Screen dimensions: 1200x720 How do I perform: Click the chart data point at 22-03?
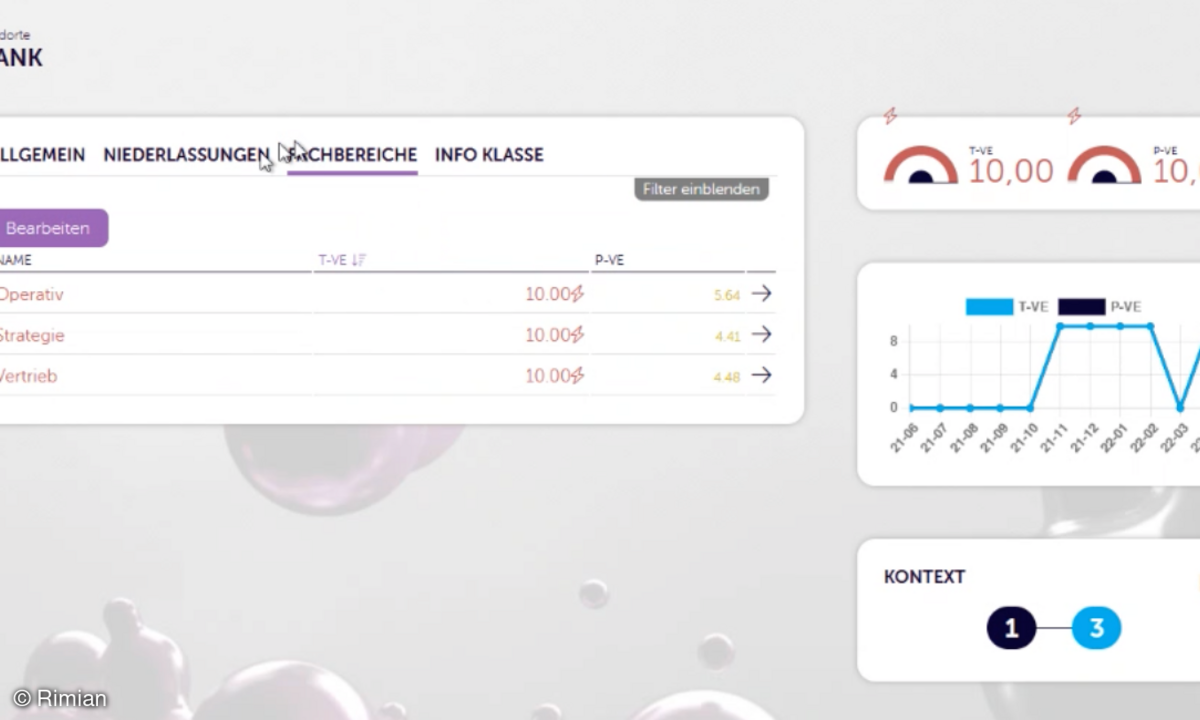pos(1180,408)
